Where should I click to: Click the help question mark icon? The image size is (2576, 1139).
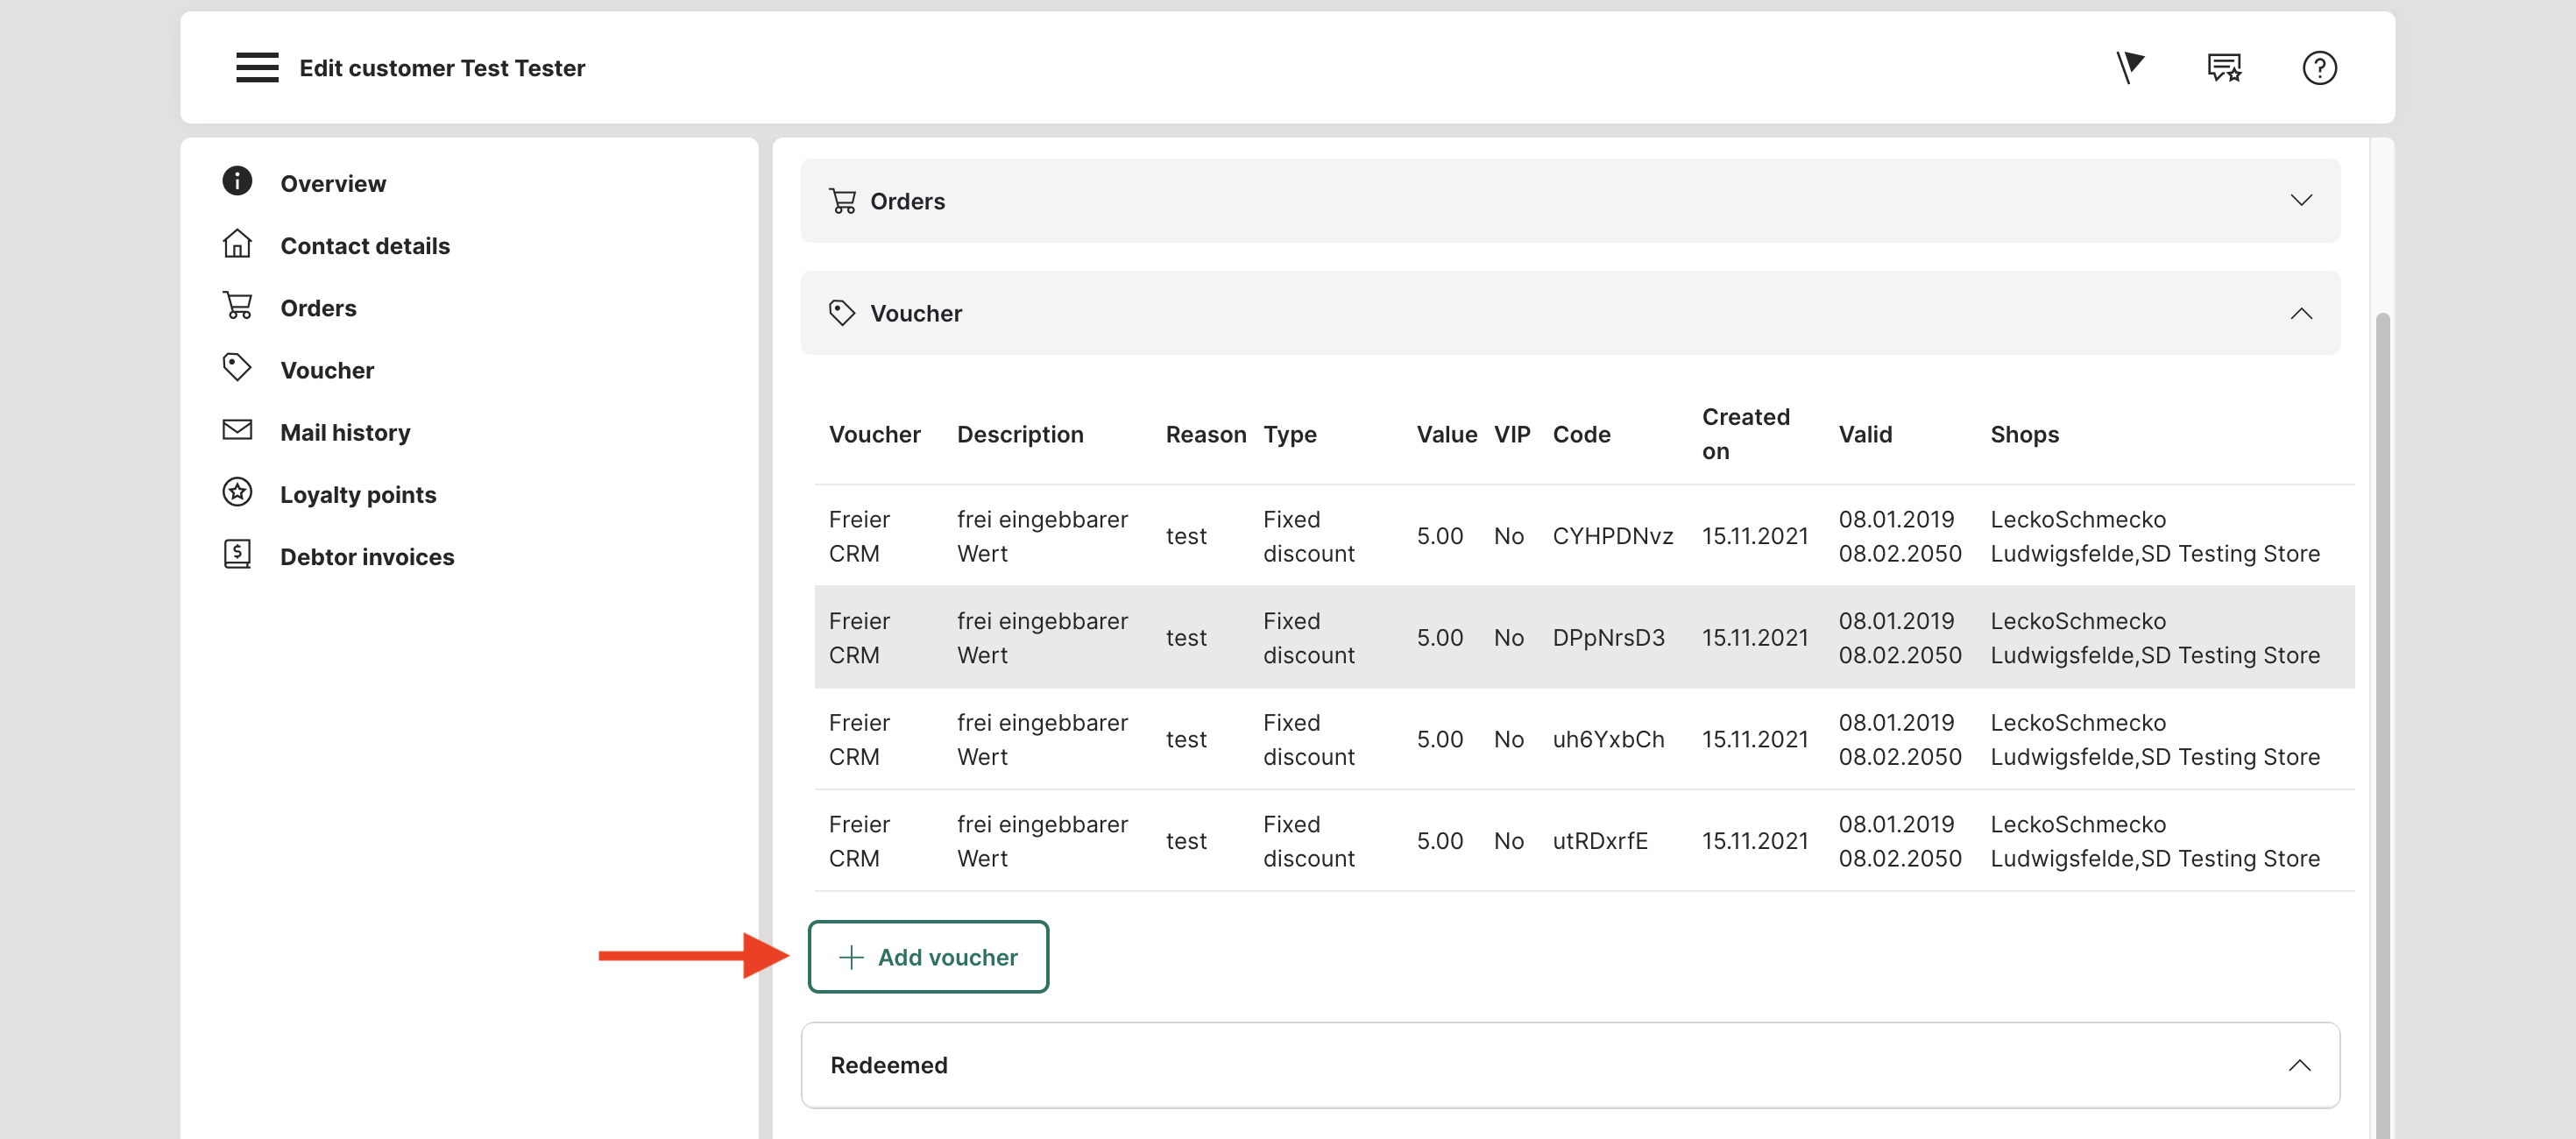[2318, 68]
